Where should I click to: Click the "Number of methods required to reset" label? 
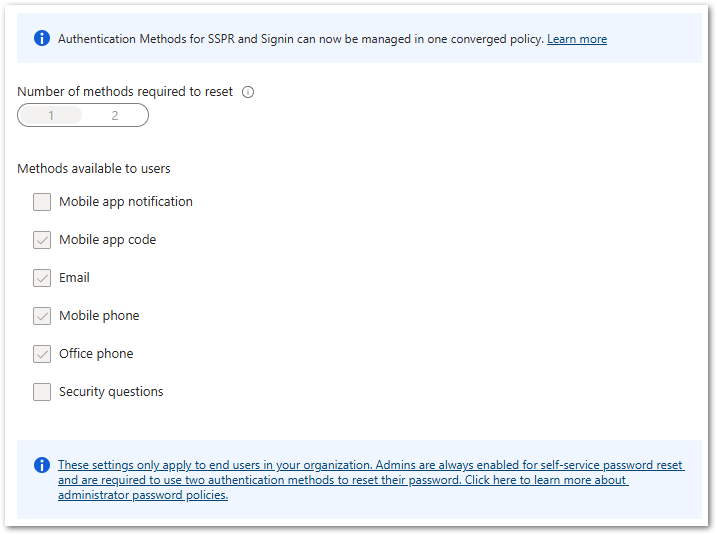pyautogui.click(x=125, y=92)
